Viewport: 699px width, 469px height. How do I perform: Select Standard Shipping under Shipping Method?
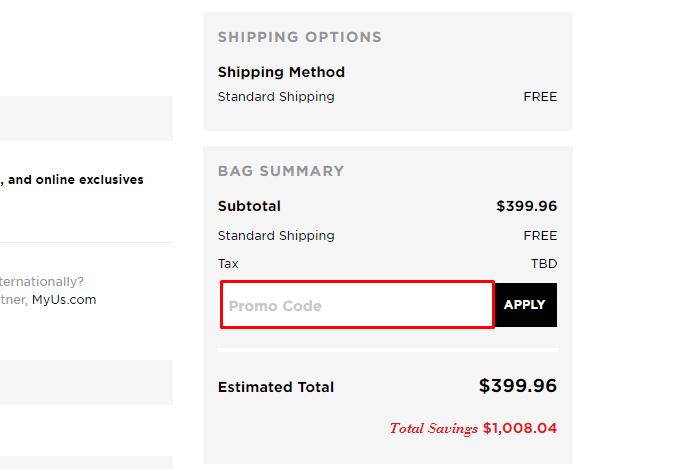276,97
